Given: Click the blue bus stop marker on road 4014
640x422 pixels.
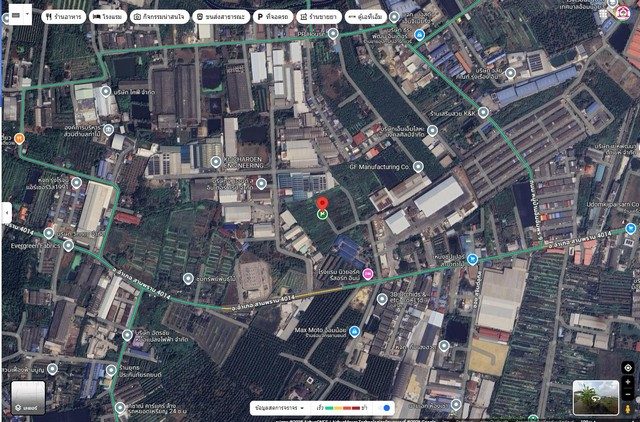Looking at the screenshot, I should (x=472, y=259).
